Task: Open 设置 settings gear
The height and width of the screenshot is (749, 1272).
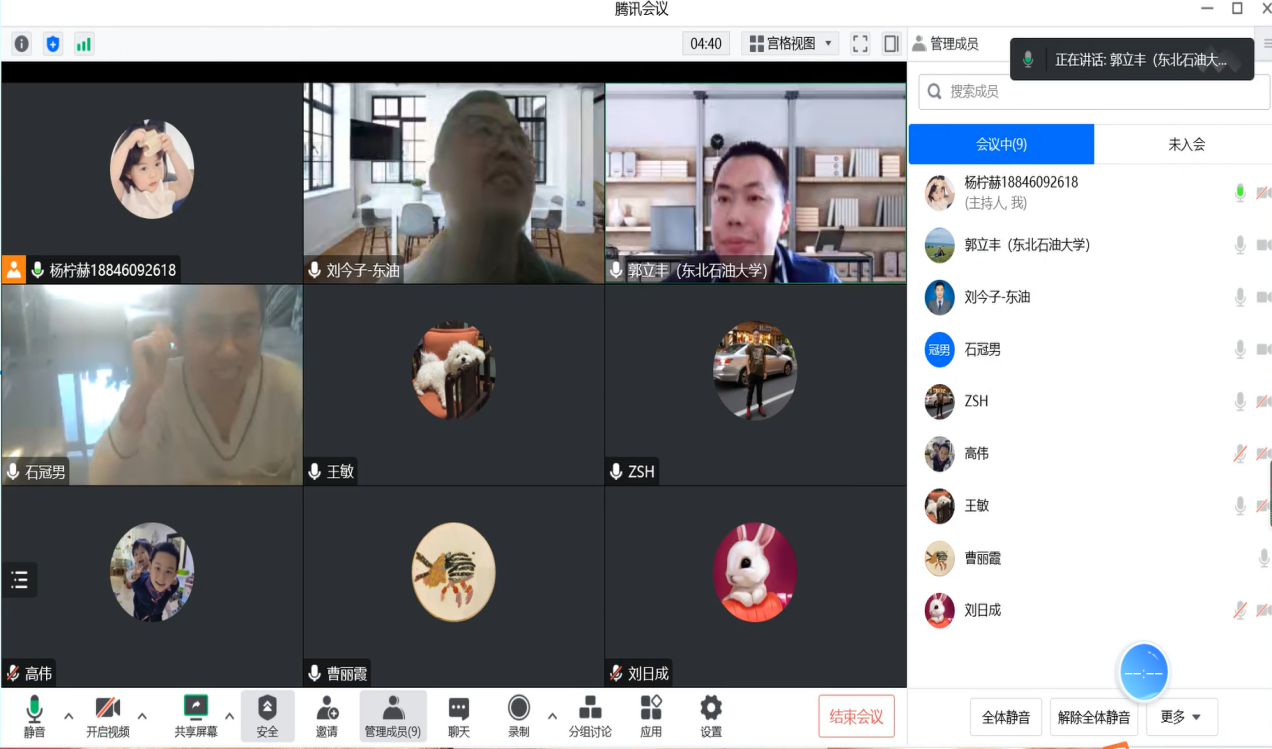Action: [711, 709]
